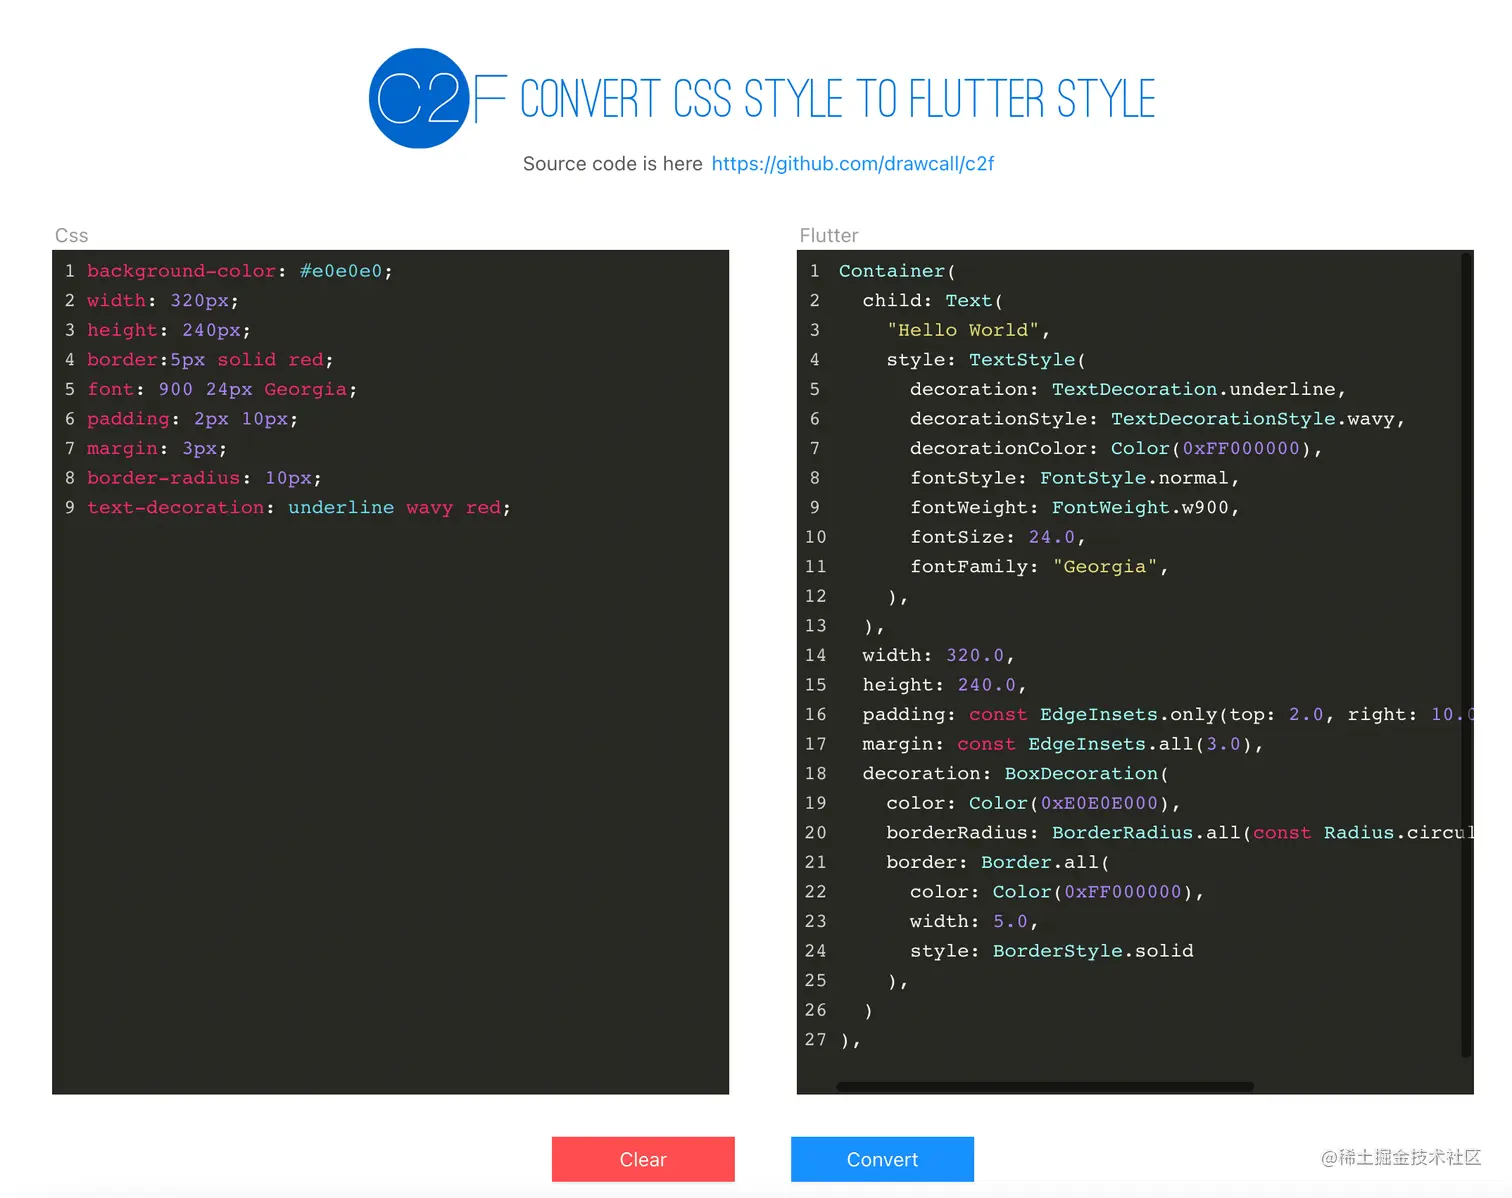The image size is (1512, 1198).
Task: Click the 'decoration: BoxDecoration(' line
Action: pyautogui.click(x=1015, y=774)
